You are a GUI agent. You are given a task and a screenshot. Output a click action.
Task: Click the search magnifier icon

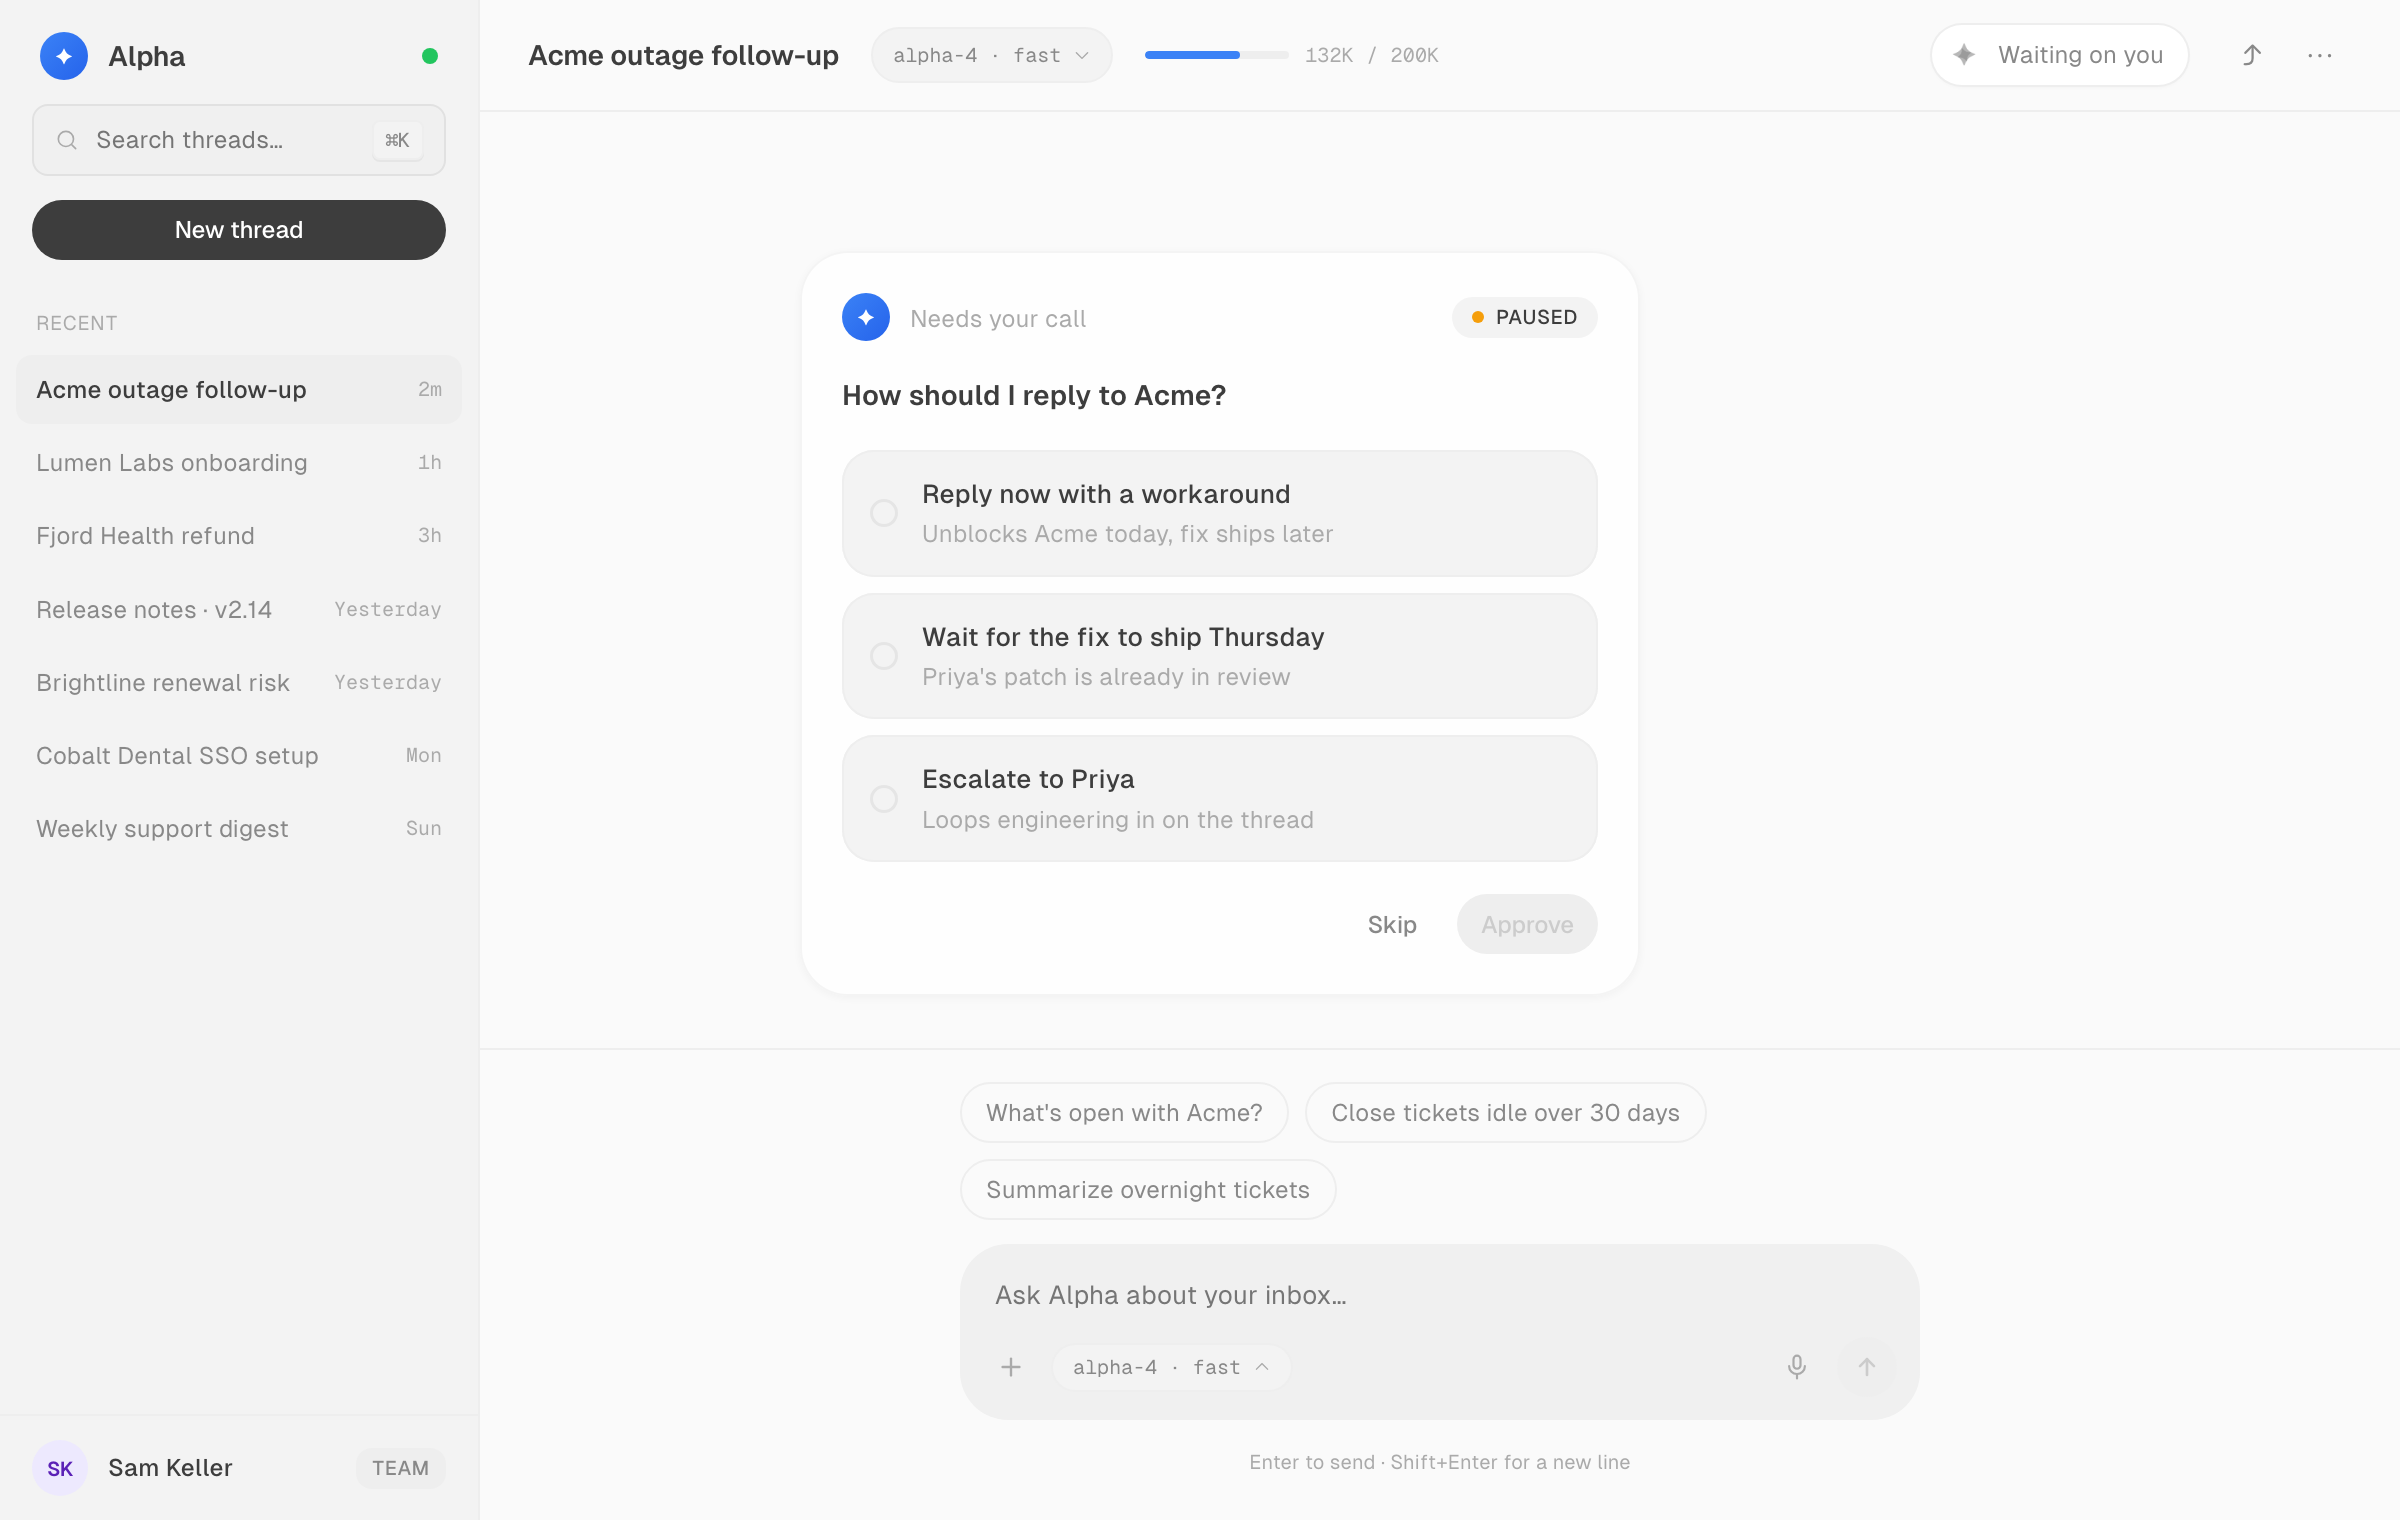click(67, 140)
